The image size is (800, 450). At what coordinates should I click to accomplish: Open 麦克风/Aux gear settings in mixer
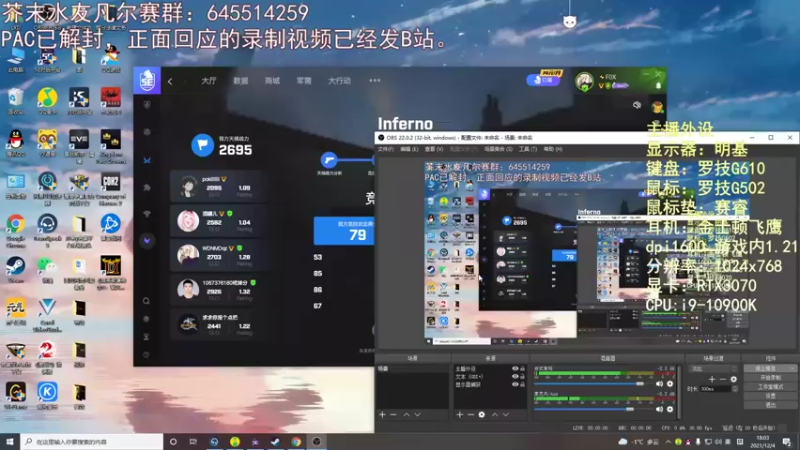(x=670, y=409)
